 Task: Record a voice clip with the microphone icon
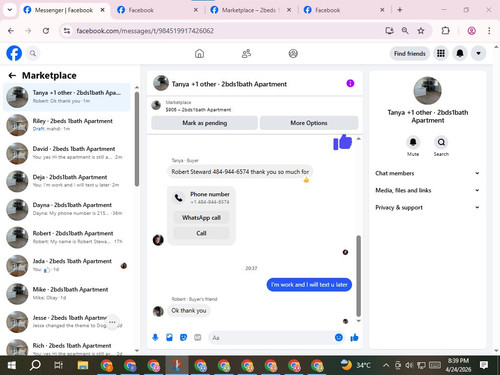155,338
